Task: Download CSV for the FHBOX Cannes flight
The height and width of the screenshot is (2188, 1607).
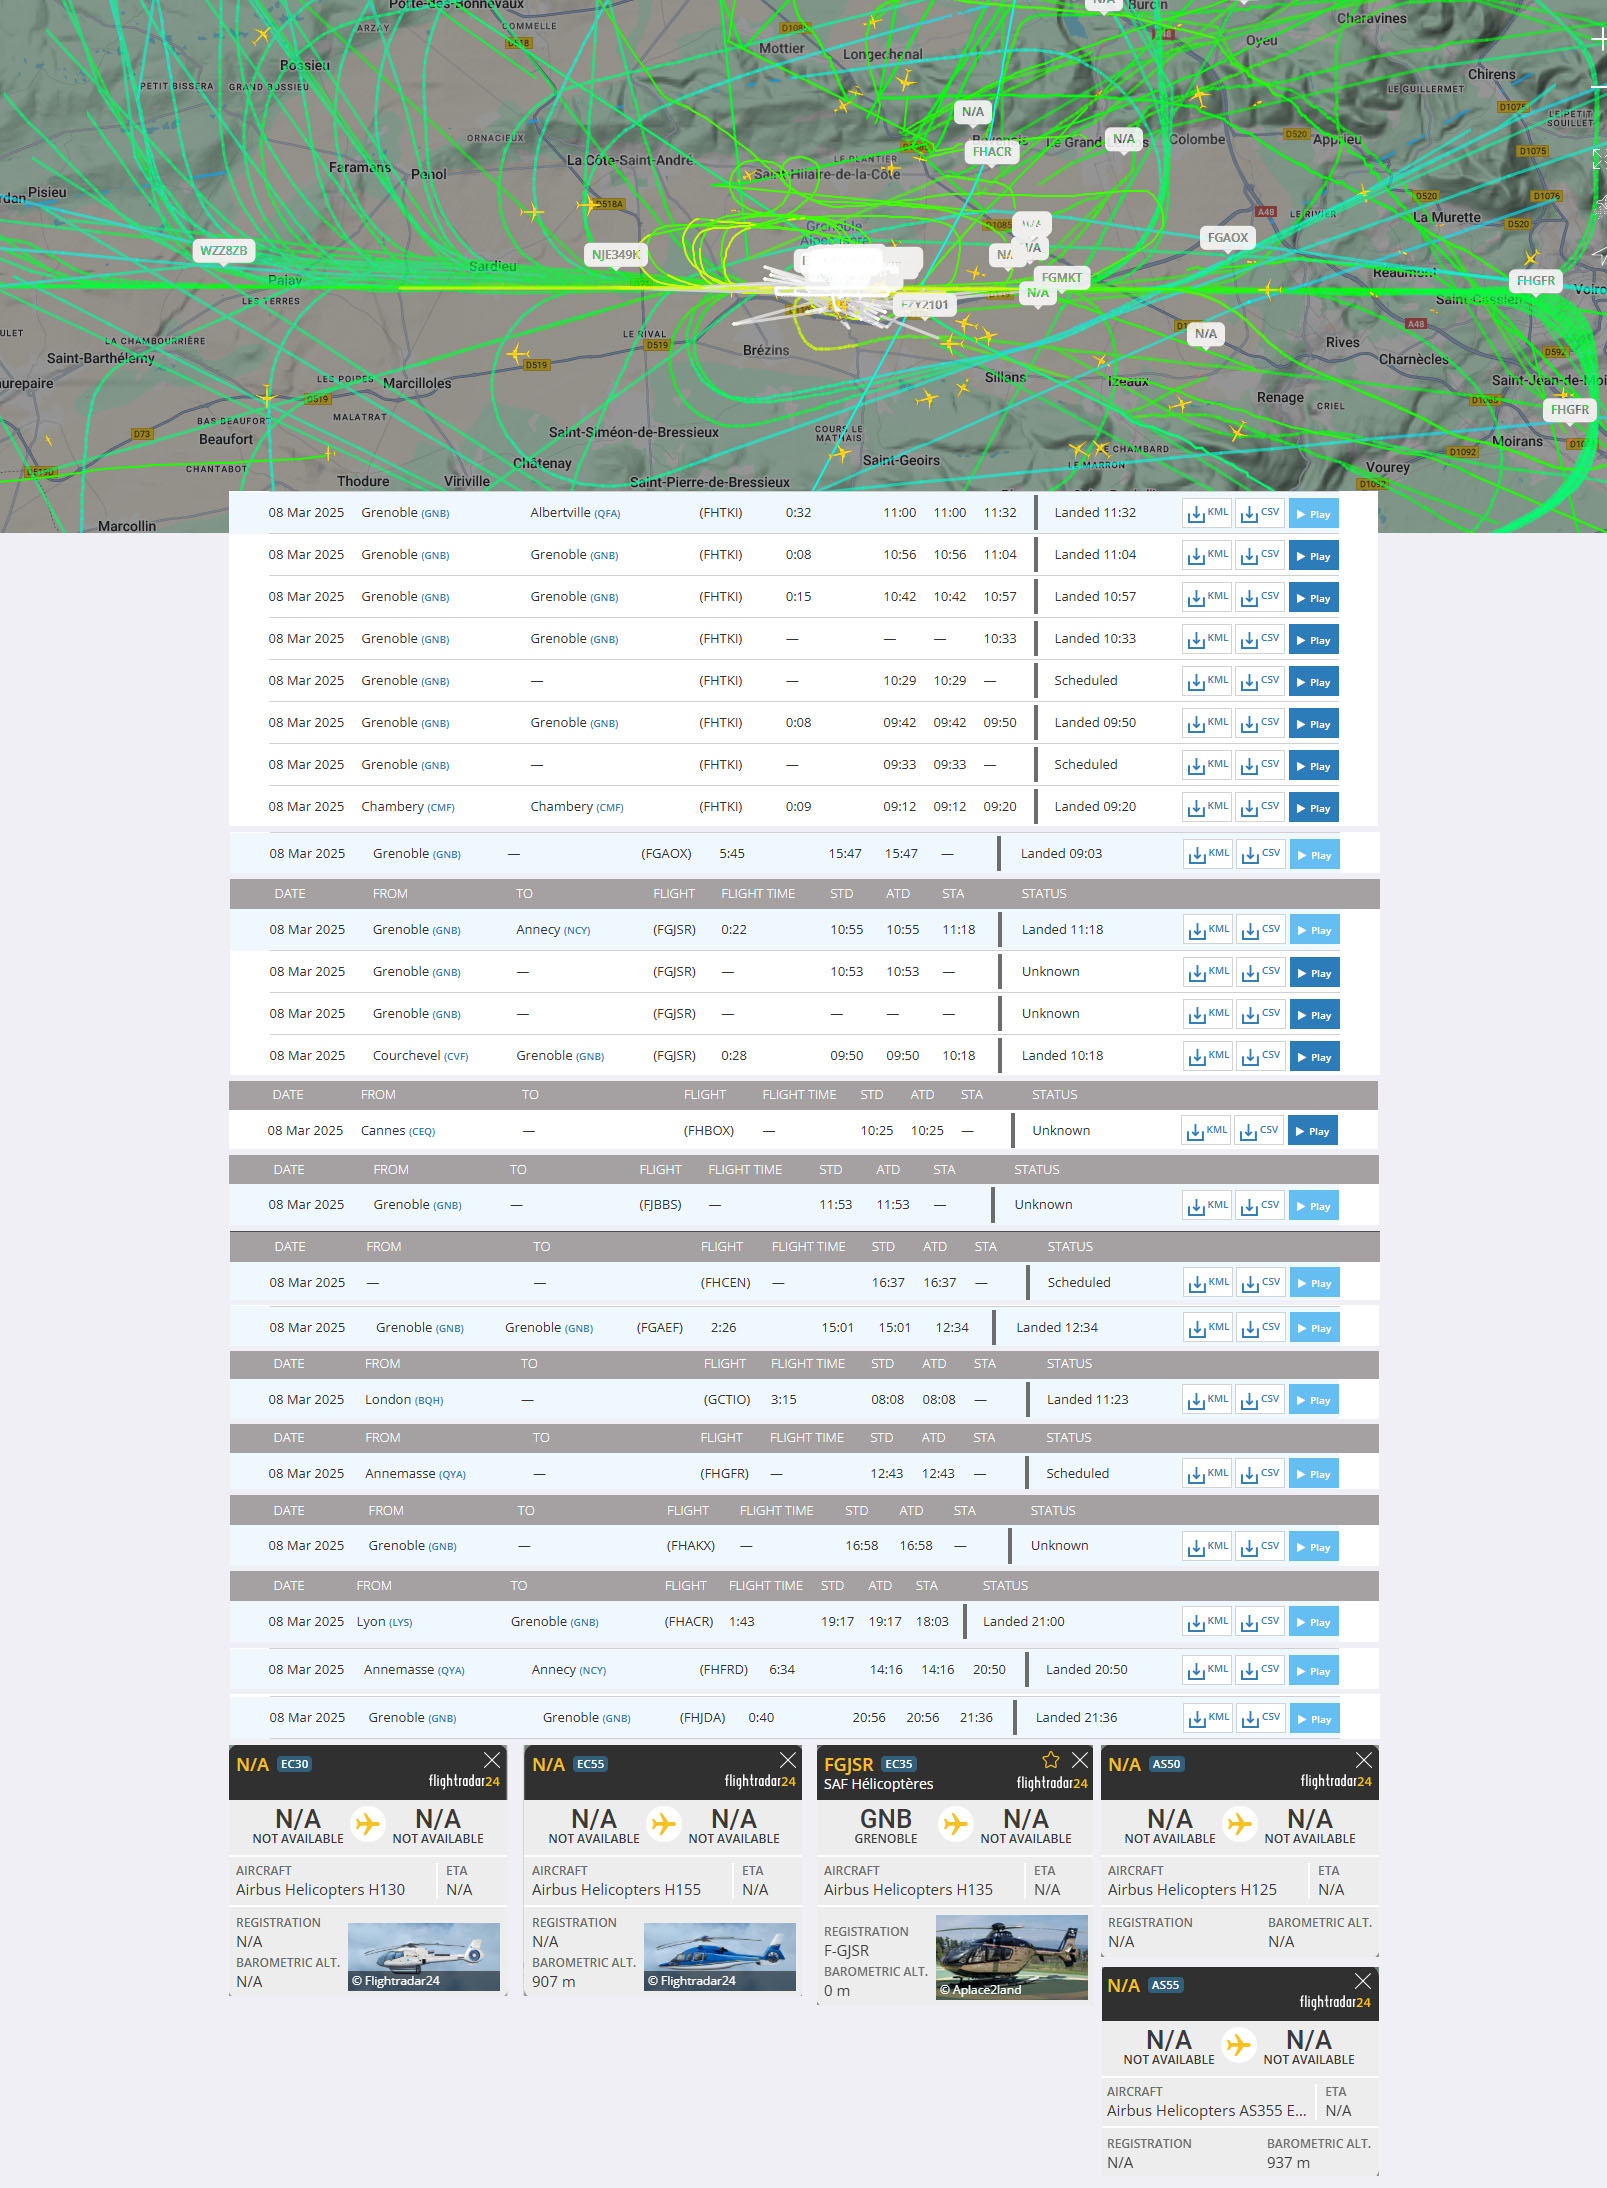Action: tap(1259, 1131)
